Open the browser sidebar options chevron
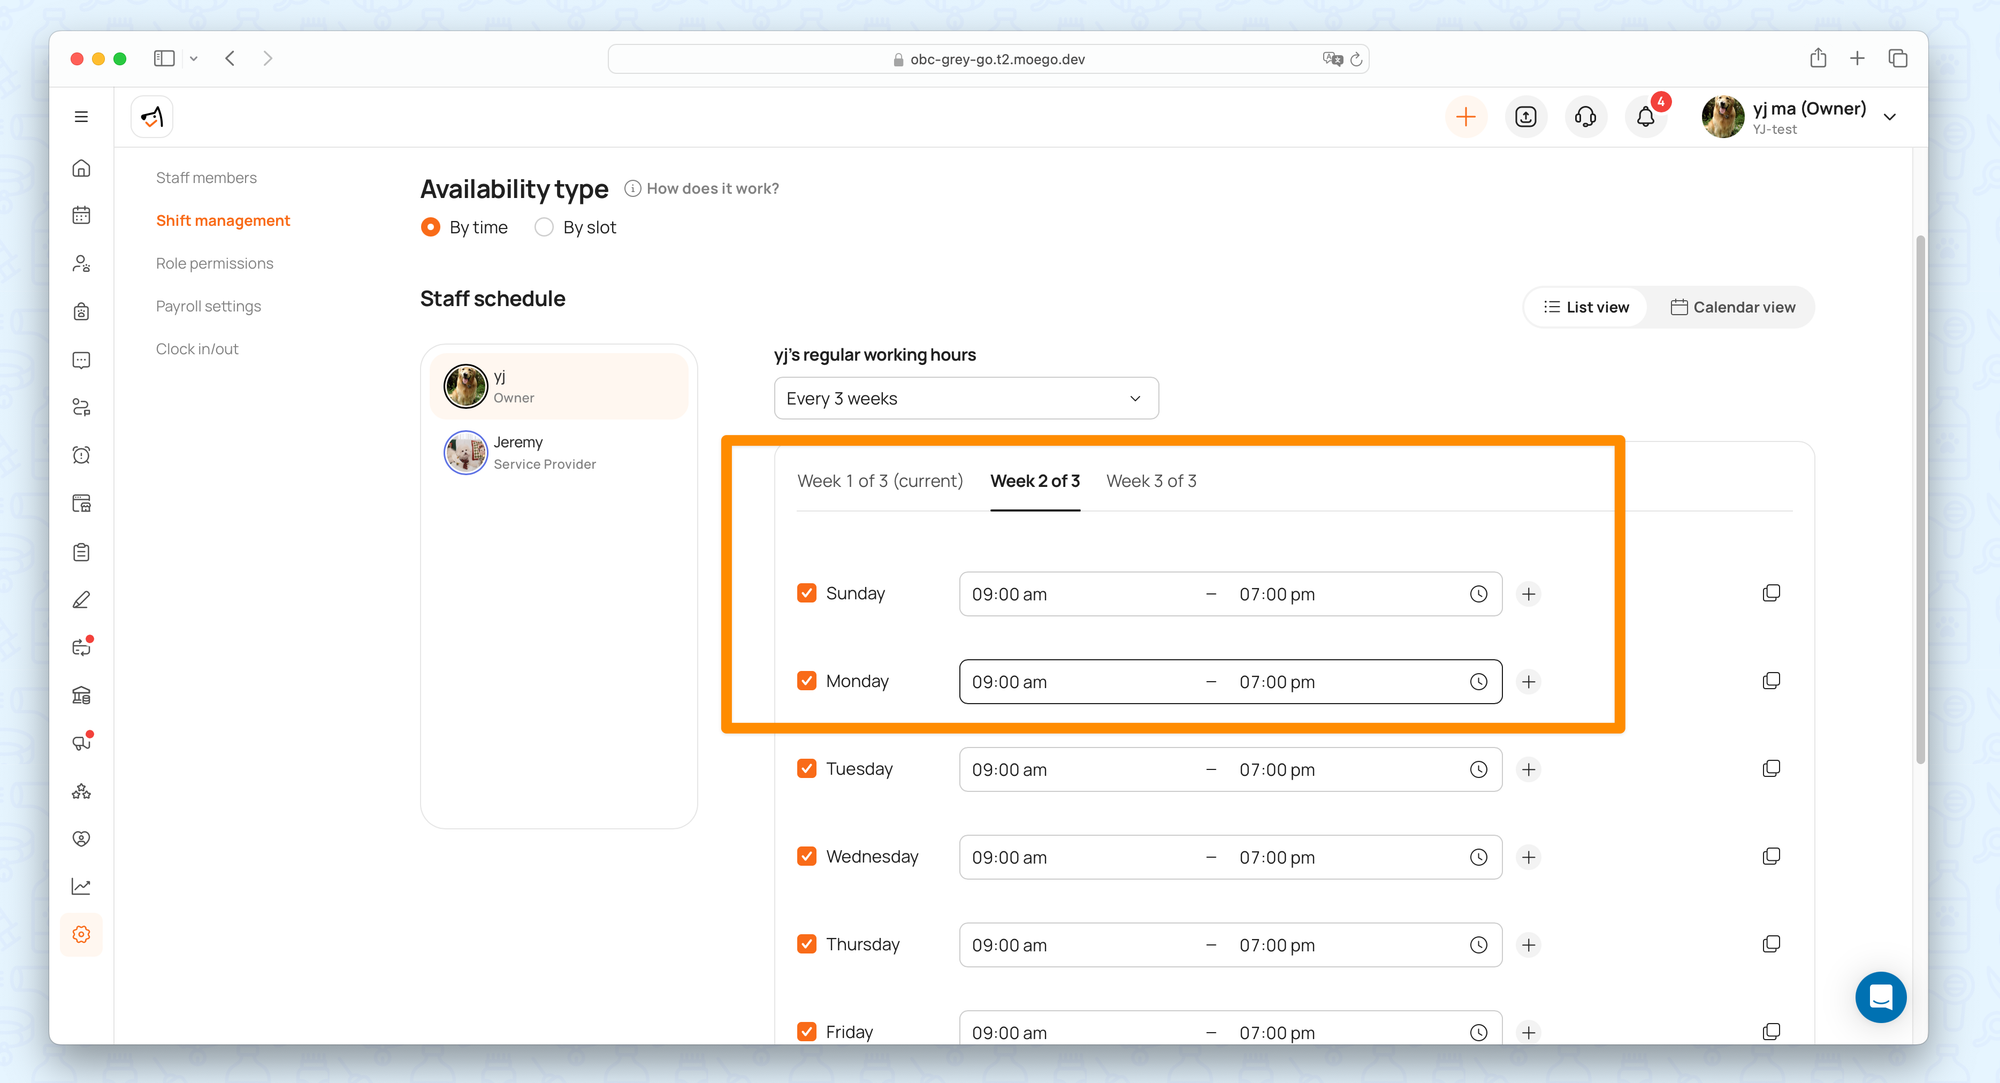Viewport: 2000px width, 1083px height. coord(194,59)
